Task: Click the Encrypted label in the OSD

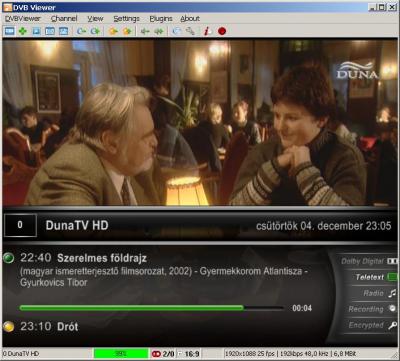Action: (366, 325)
